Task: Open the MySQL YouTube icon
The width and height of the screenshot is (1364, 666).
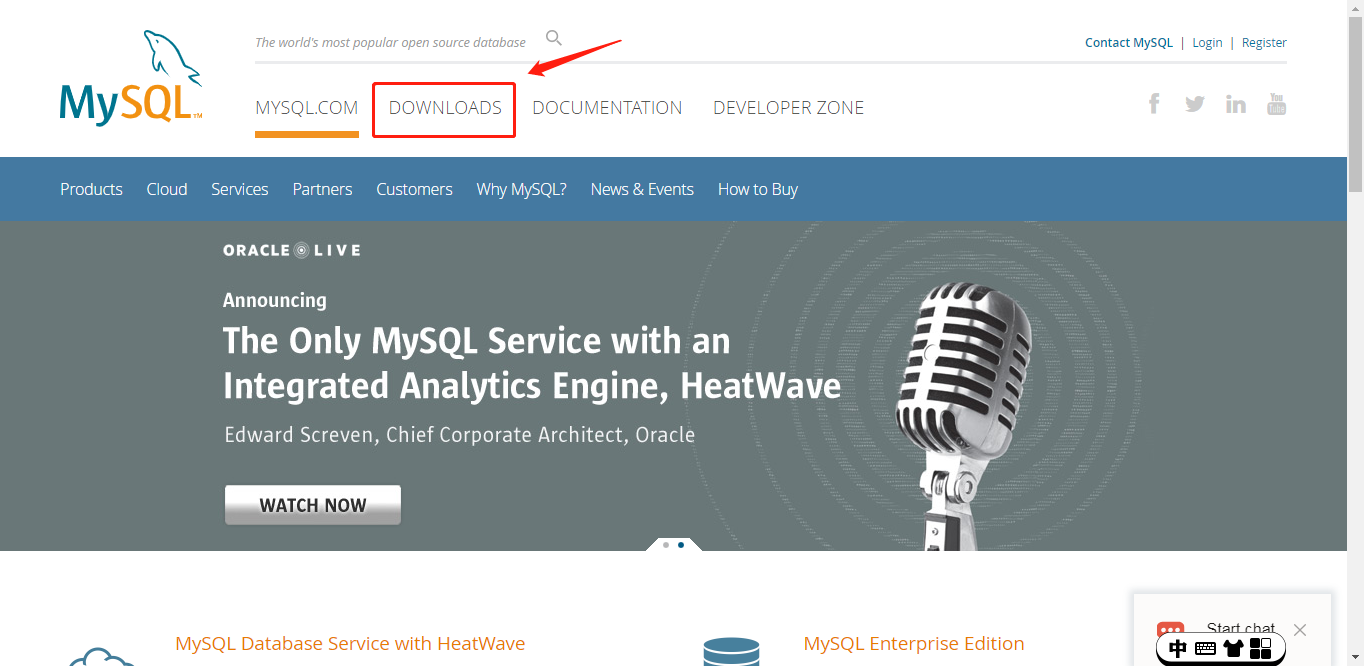Action: 1277,103
